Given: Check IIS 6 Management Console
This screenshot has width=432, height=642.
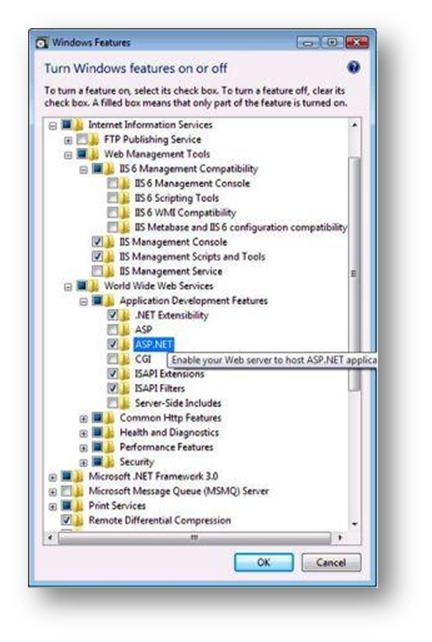Looking at the screenshot, I should tap(113, 183).
